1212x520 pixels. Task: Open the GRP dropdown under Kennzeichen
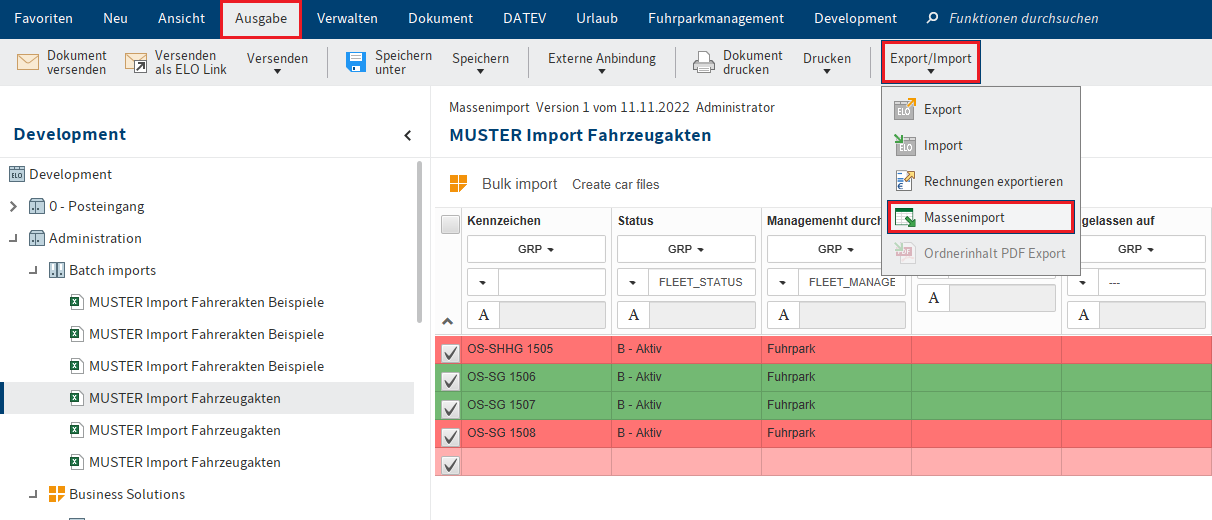(536, 249)
